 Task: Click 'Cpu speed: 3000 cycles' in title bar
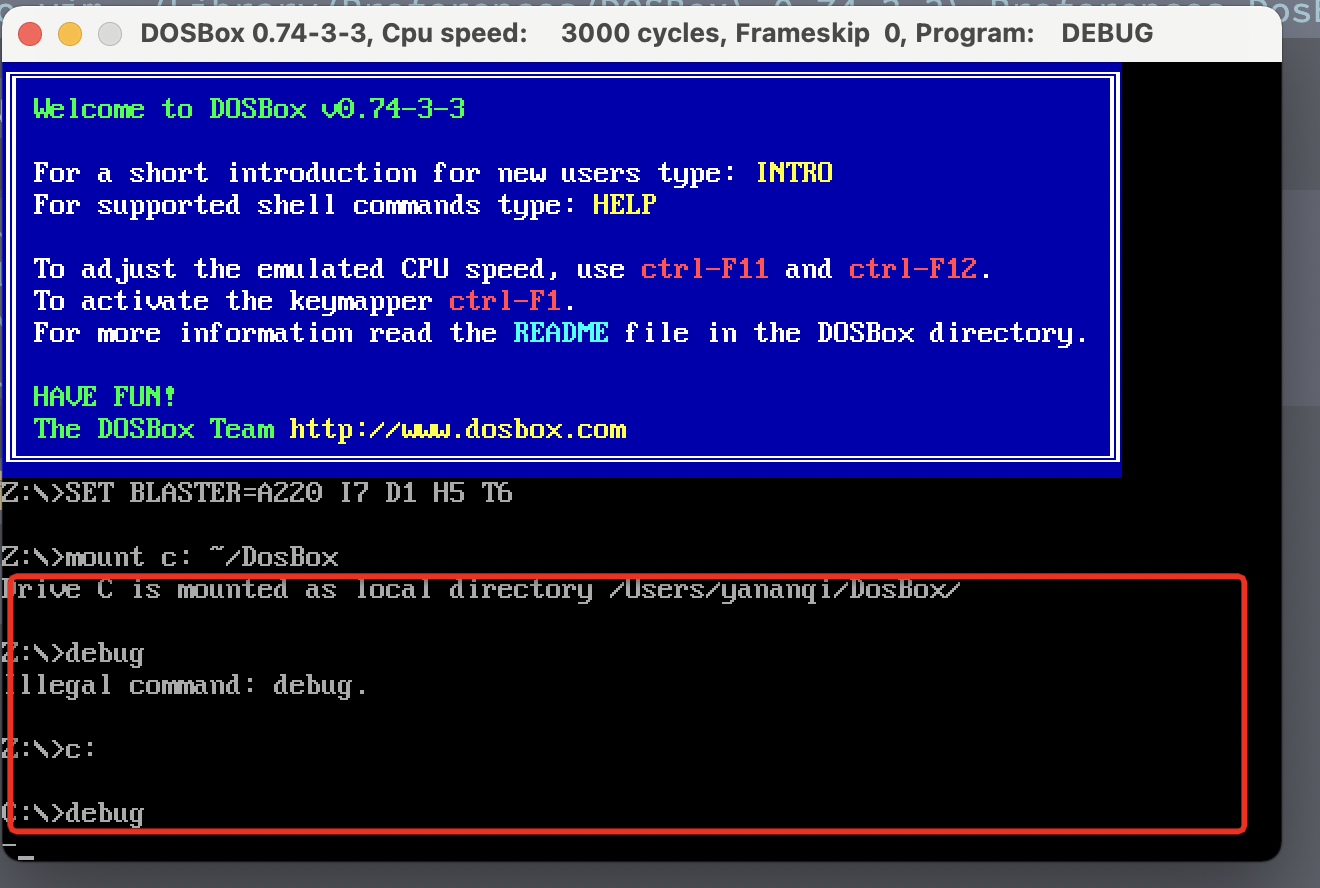(555, 33)
